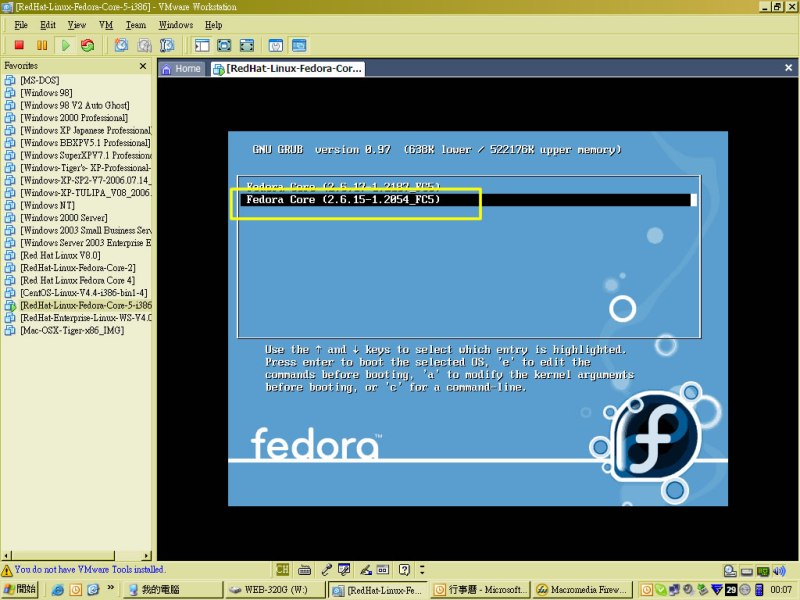Enter Full Screen mode from toolbar

pos(224,45)
